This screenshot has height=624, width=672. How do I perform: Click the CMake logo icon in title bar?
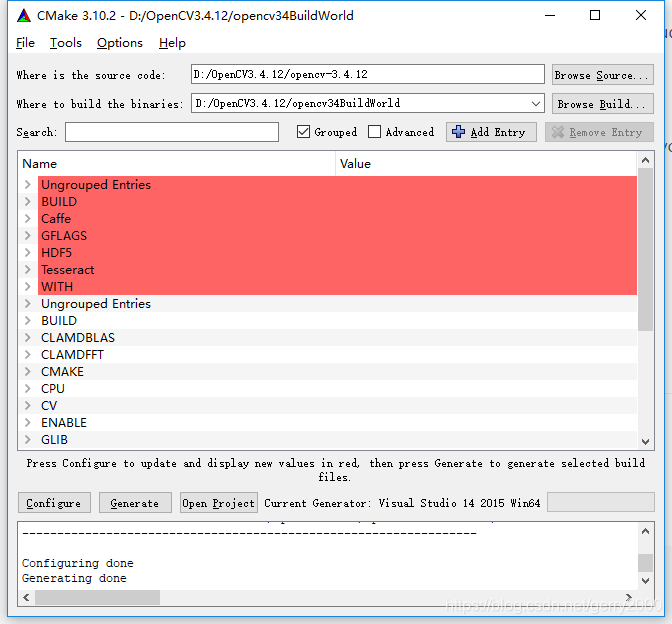pyautogui.click(x=24, y=16)
